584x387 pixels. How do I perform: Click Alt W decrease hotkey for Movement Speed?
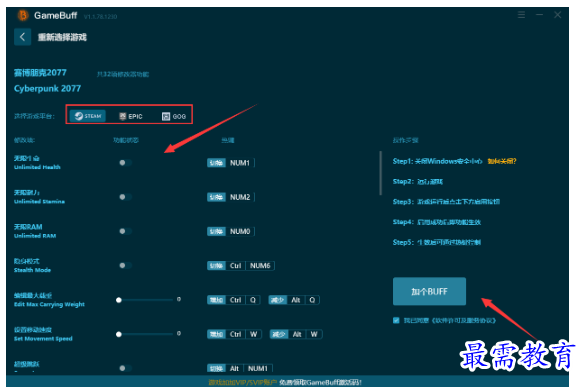[x=296, y=334]
